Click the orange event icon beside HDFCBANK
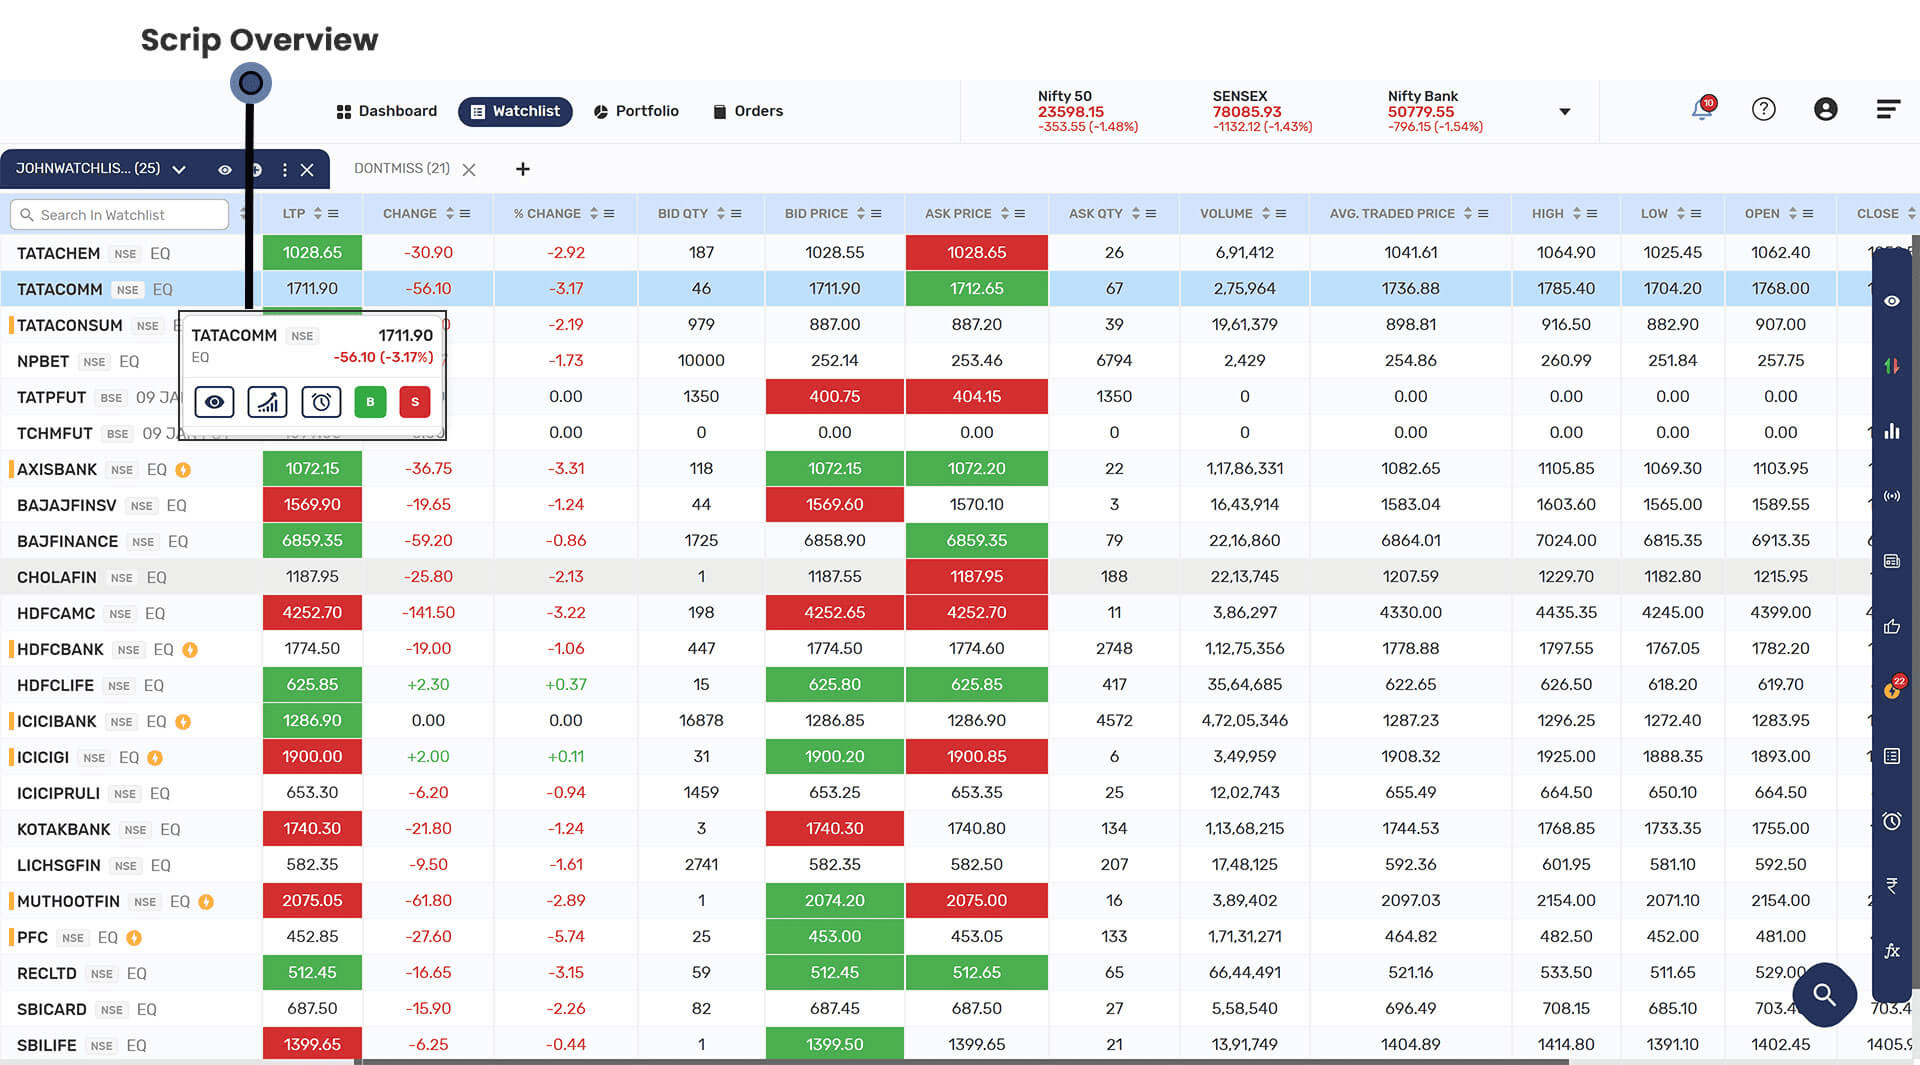This screenshot has width=1920, height=1065. pyautogui.click(x=190, y=650)
